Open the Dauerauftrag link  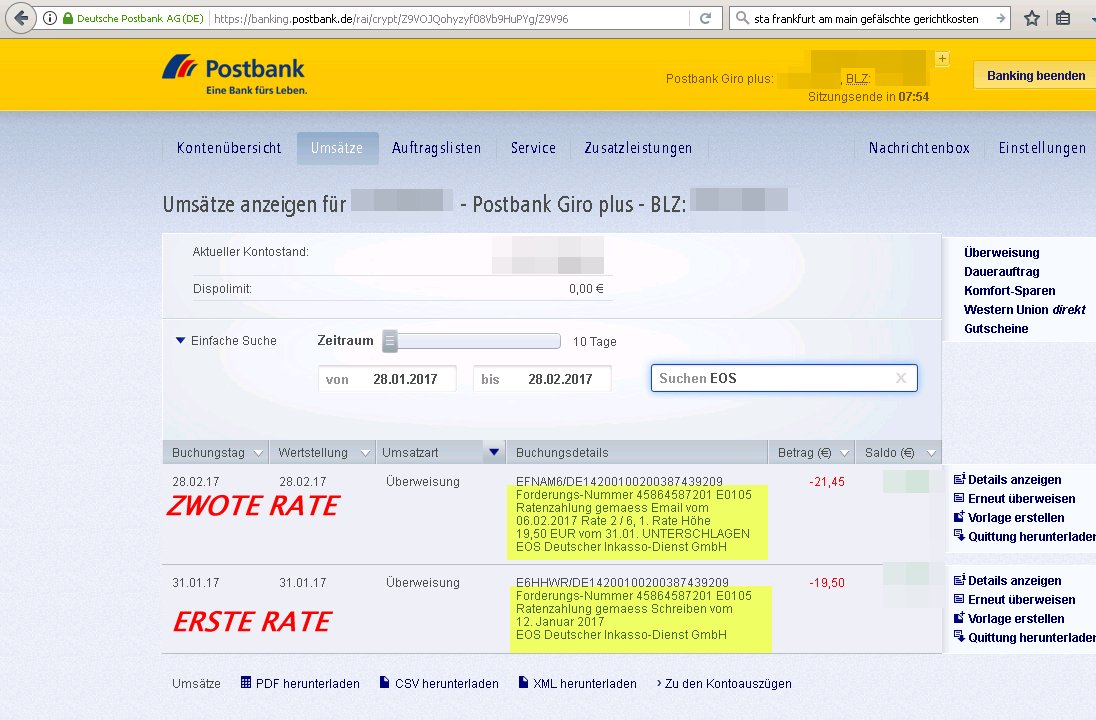(x=1002, y=271)
